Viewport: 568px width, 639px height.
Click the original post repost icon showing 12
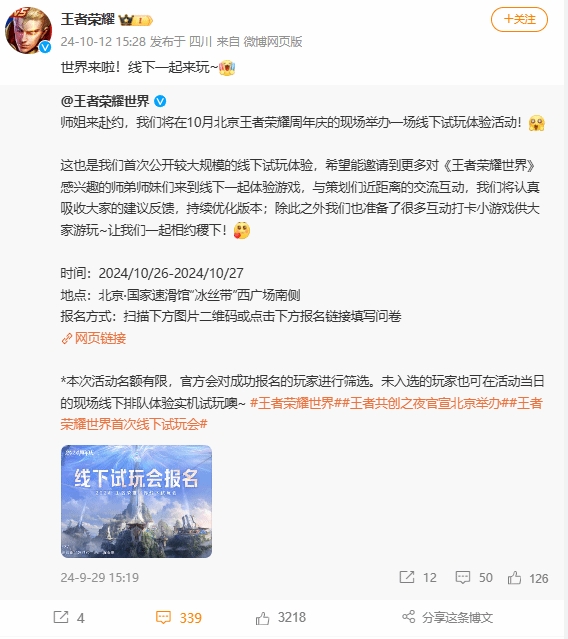pyautogui.click(x=418, y=577)
